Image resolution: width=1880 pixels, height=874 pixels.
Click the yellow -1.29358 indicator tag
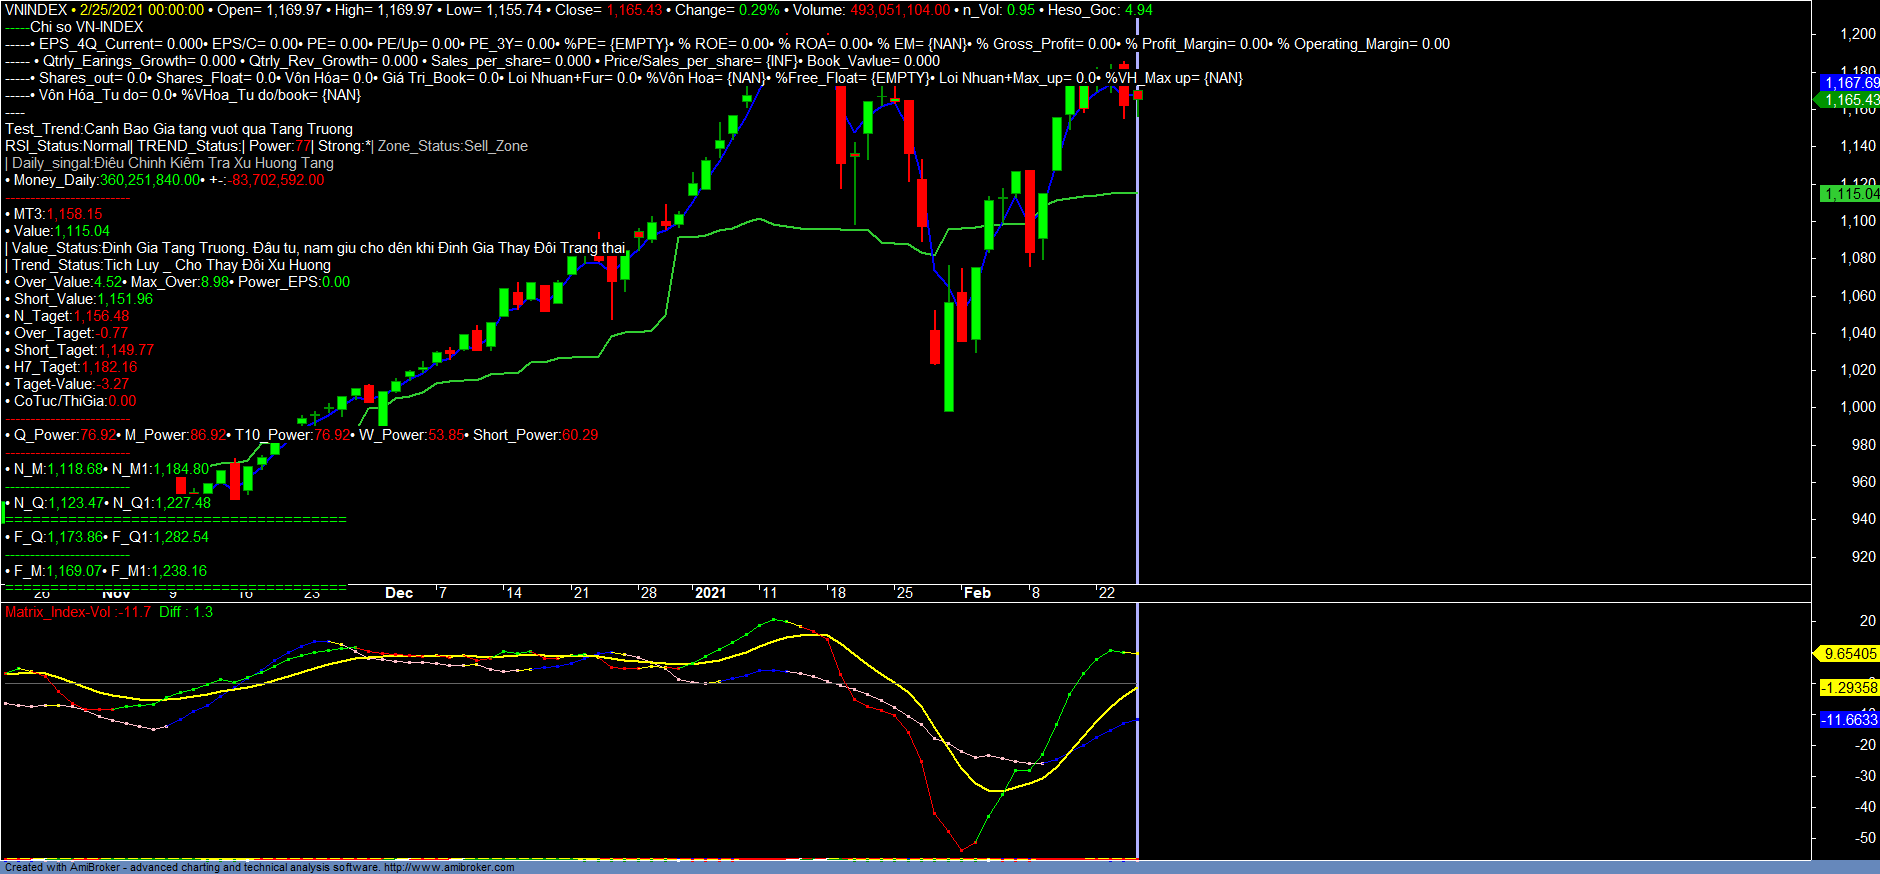(1849, 688)
